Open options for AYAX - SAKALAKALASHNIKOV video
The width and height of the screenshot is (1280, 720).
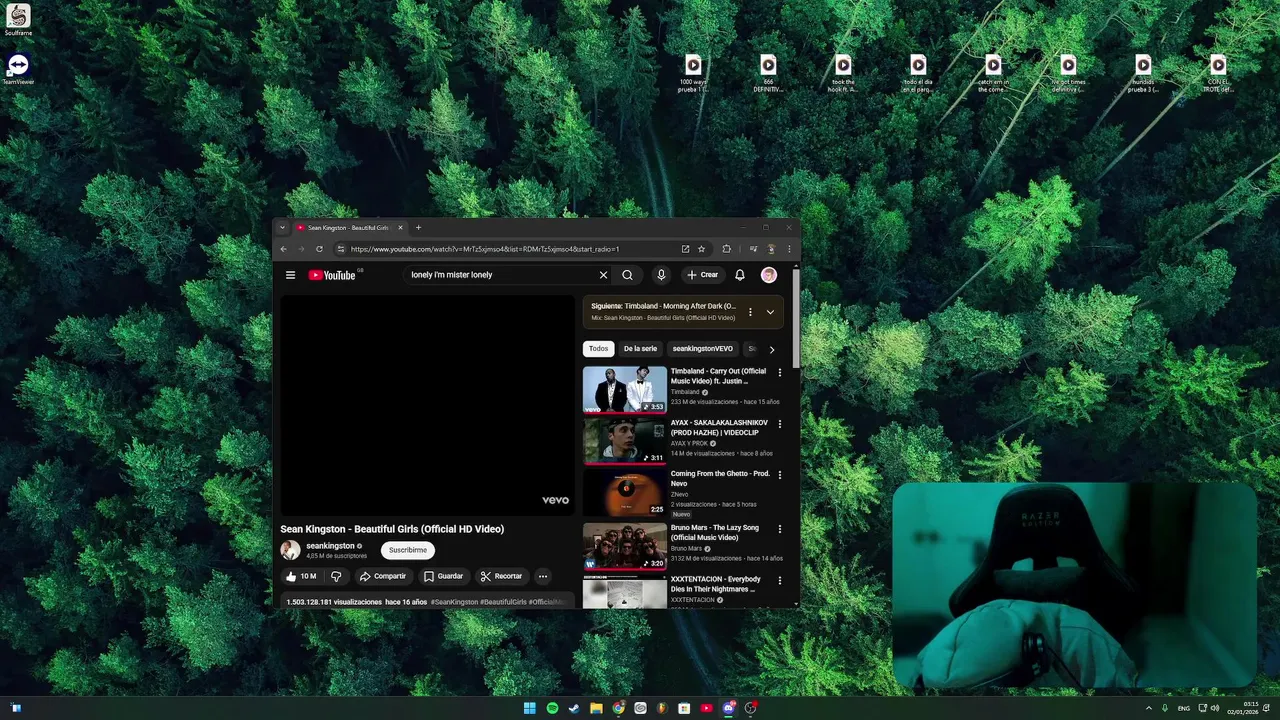click(780, 424)
